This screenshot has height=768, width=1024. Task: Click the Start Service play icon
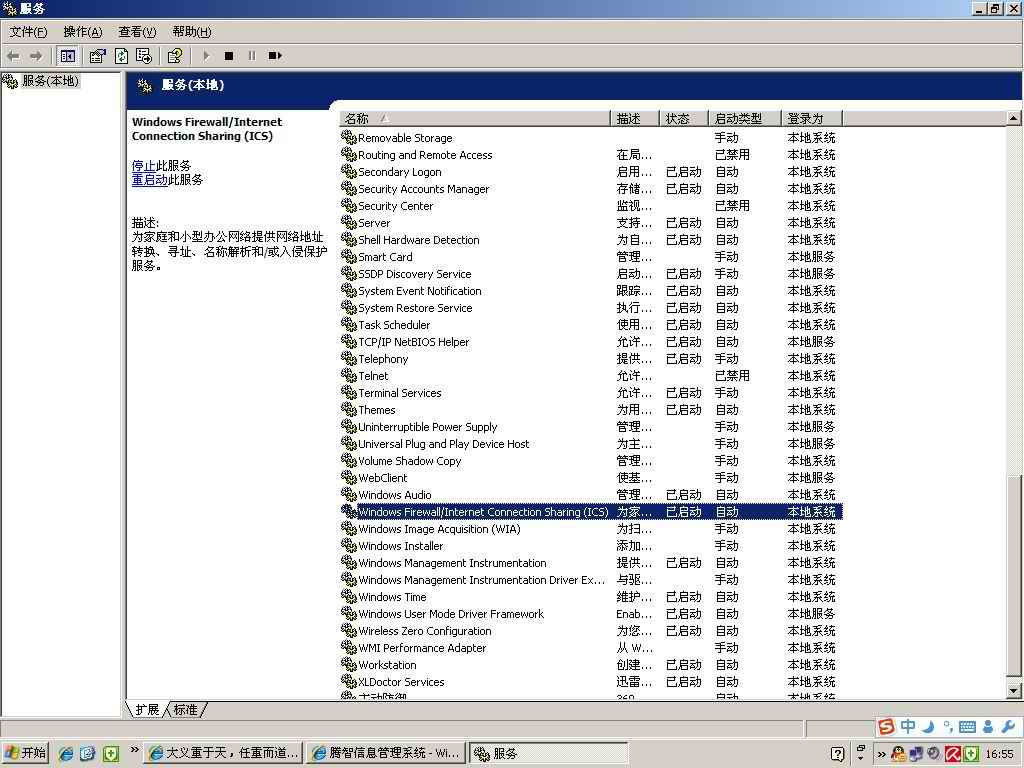click(x=206, y=56)
